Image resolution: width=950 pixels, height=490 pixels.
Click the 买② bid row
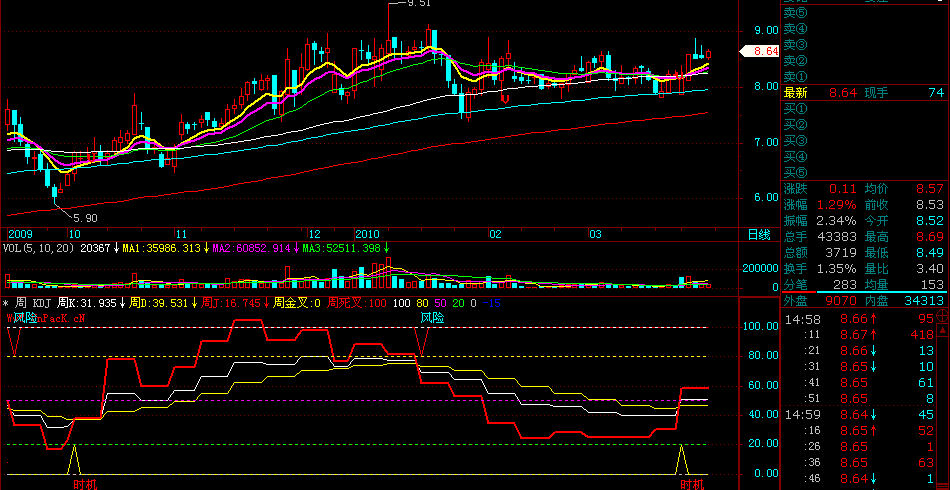(x=862, y=125)
